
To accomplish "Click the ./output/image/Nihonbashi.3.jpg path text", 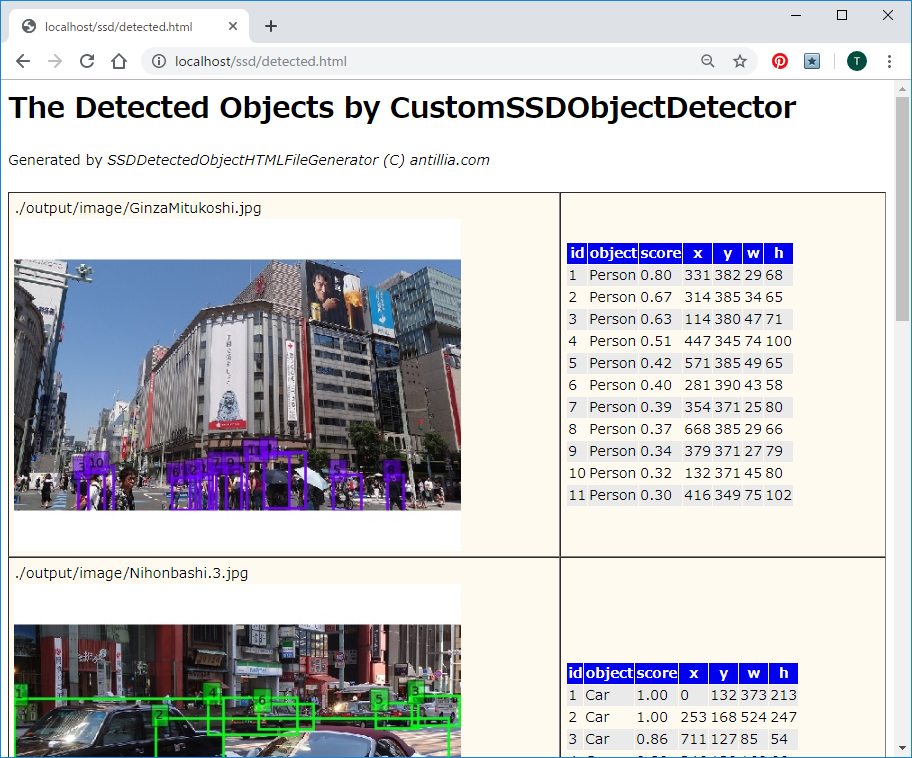I will 132,573.
